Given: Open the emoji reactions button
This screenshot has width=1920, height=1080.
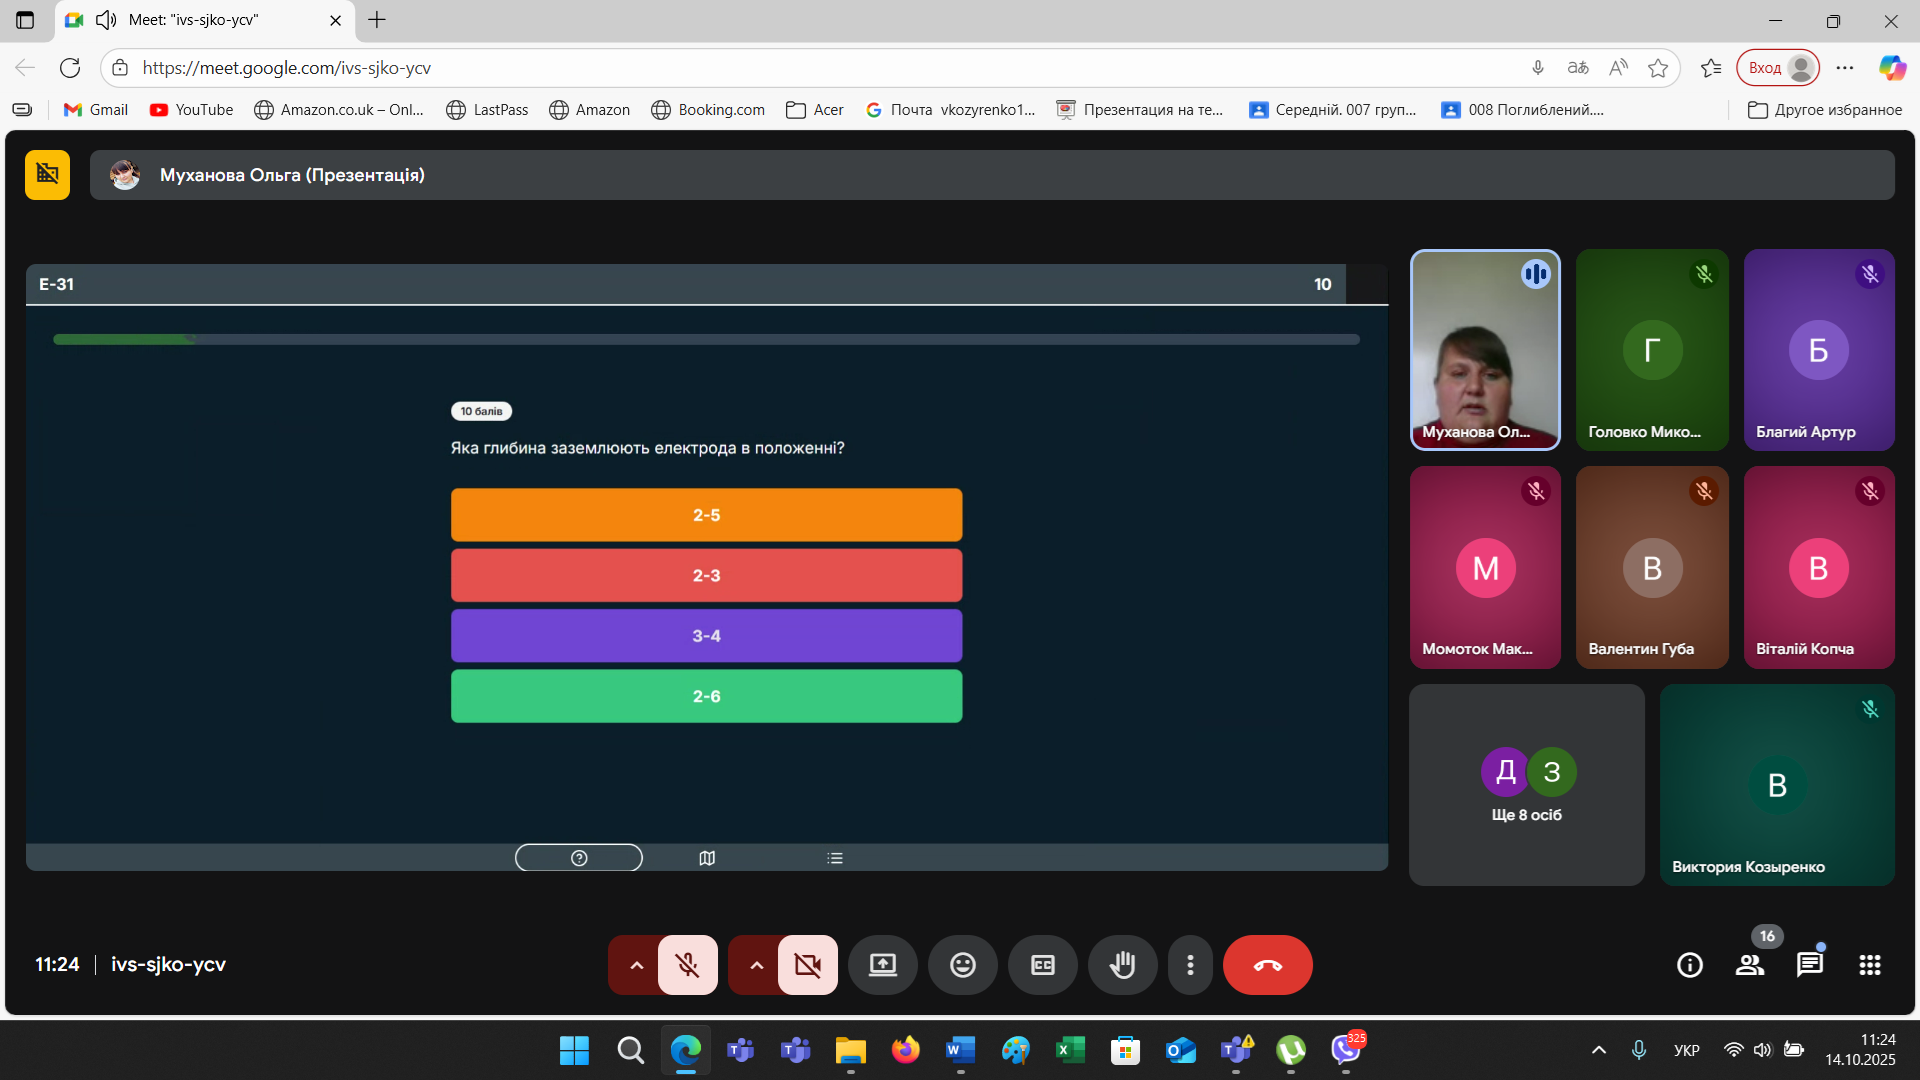Looking at the screenshot, I should 962,965.
